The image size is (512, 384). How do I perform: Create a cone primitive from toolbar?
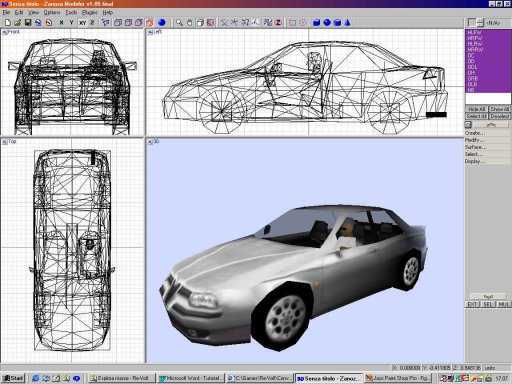pos(348,22)
